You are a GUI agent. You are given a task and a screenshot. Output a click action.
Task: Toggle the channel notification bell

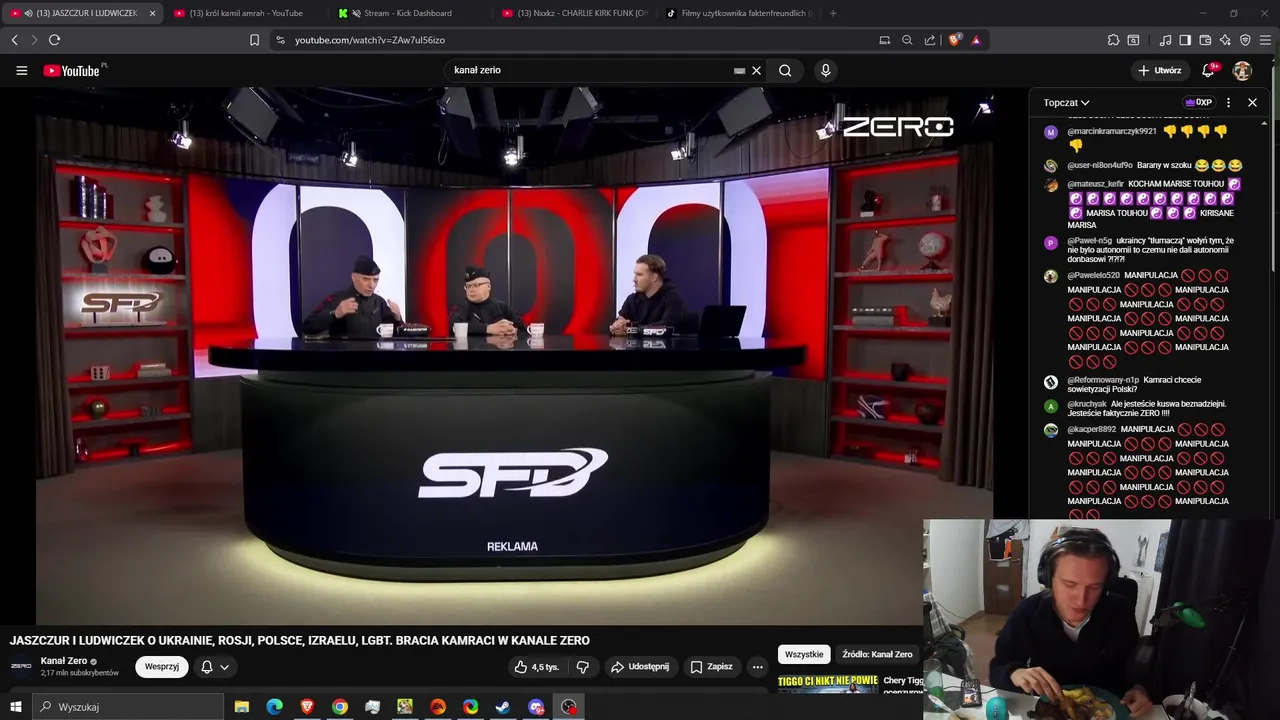207,667
